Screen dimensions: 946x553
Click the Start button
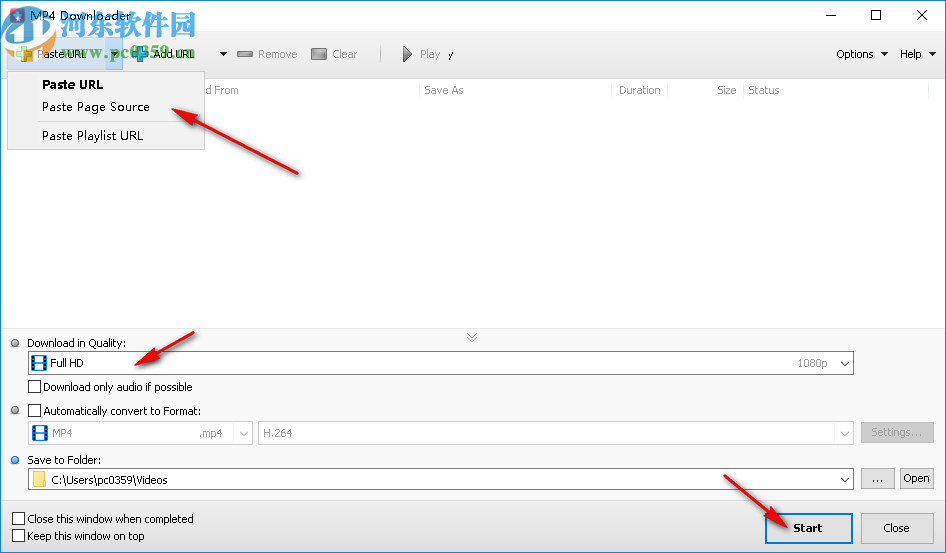[808, 528]
